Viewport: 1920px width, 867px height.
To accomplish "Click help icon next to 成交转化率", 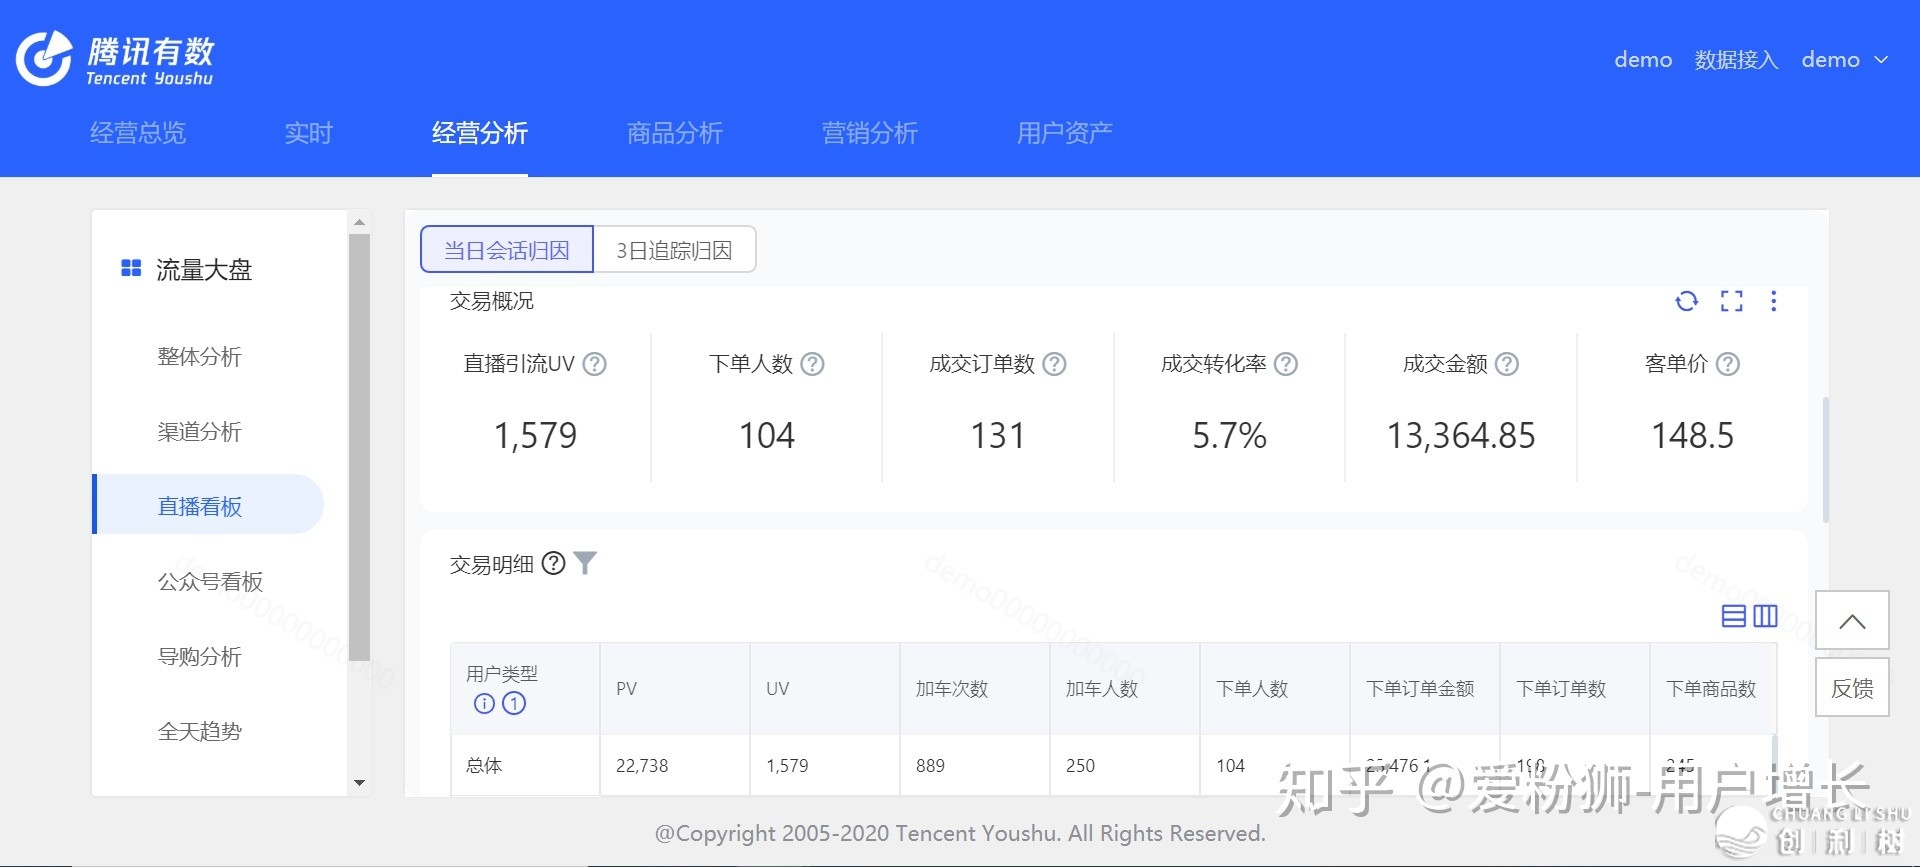I will (1286, 364).
